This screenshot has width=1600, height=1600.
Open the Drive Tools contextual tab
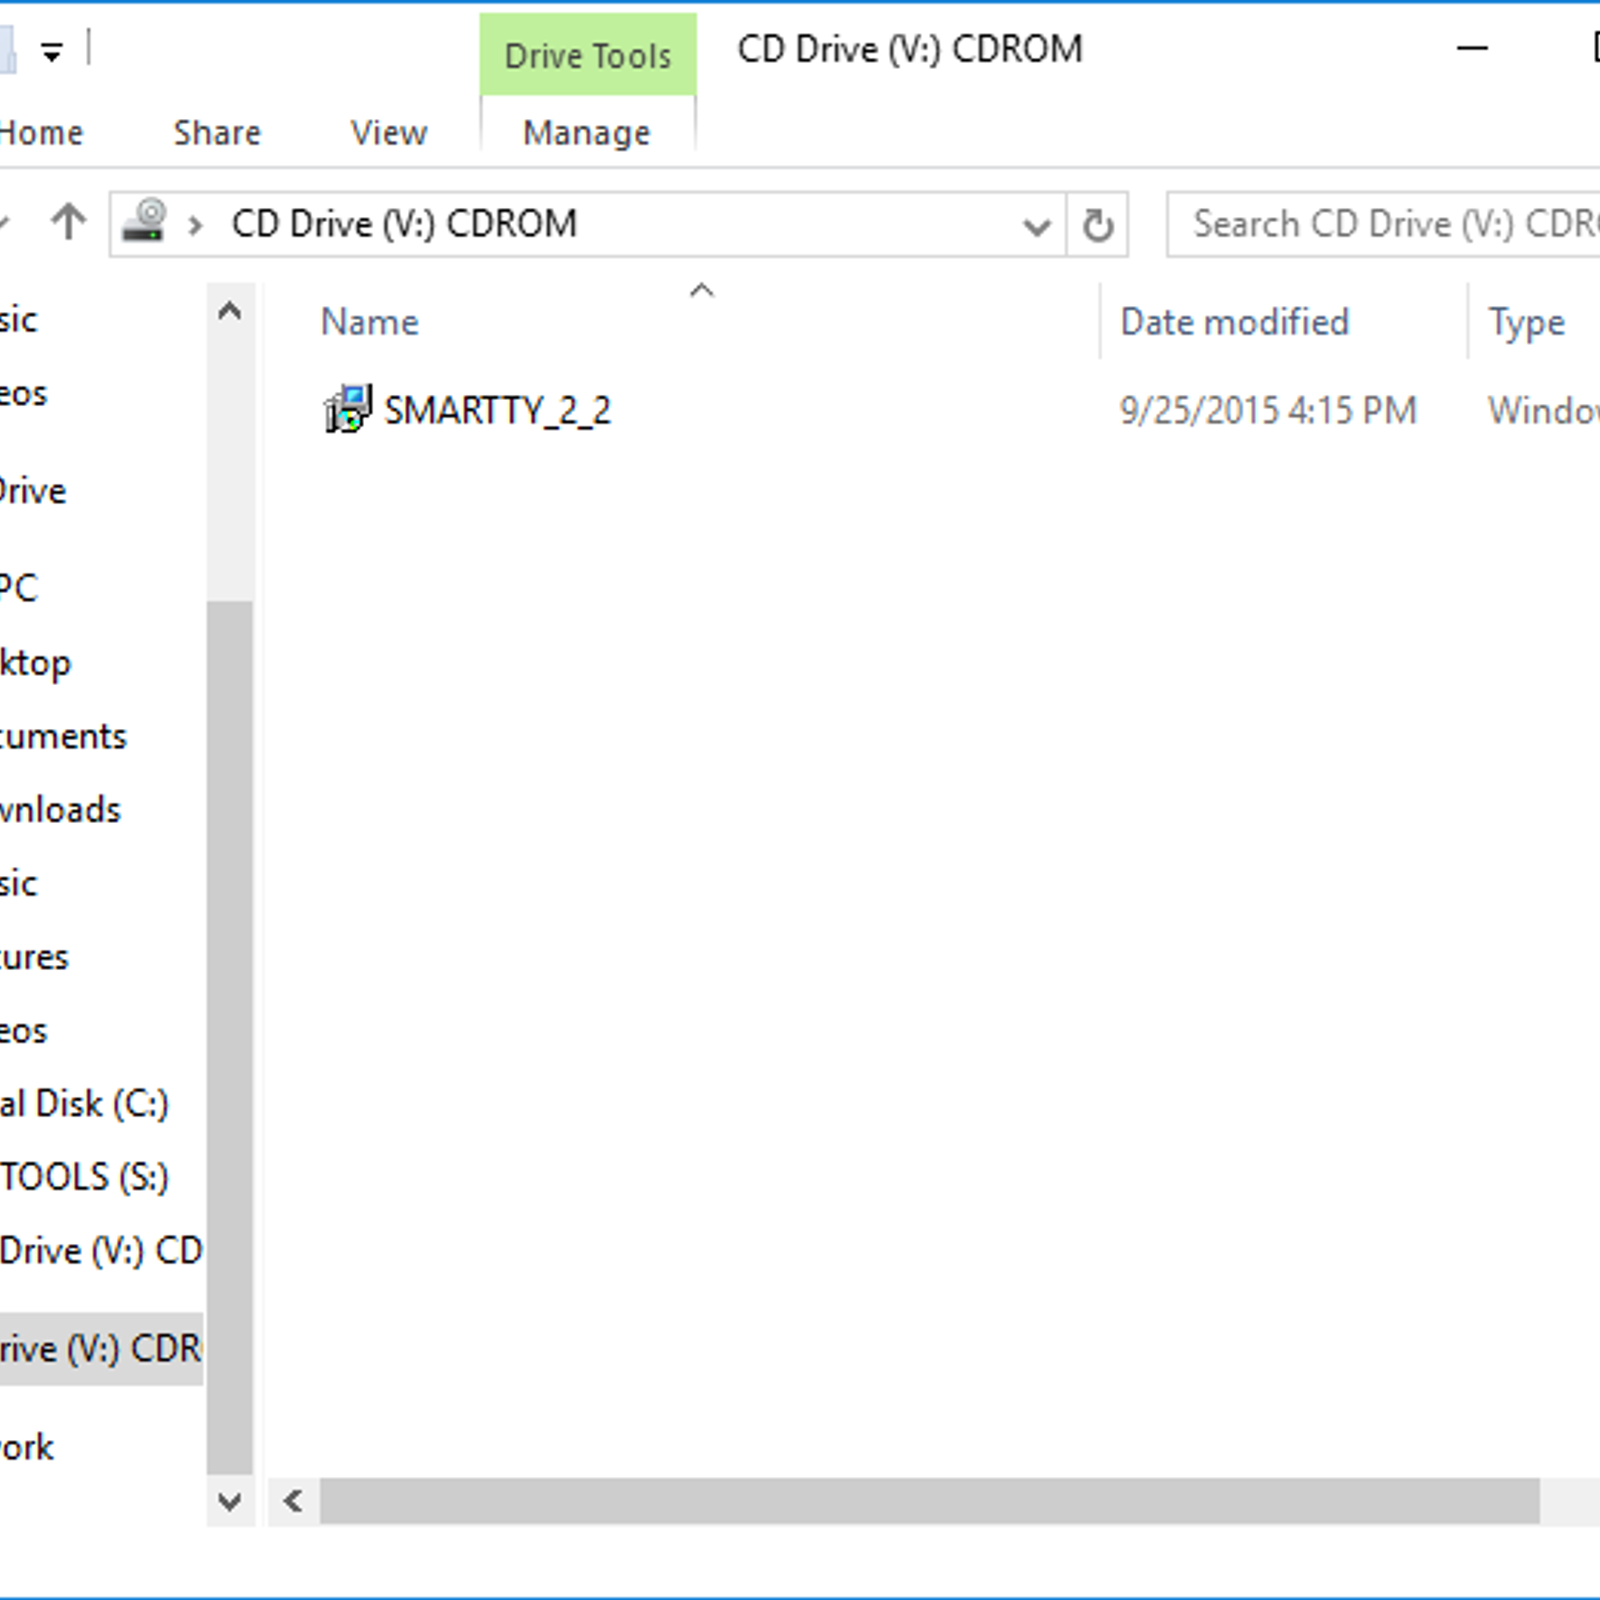click(x=588, y=56)
